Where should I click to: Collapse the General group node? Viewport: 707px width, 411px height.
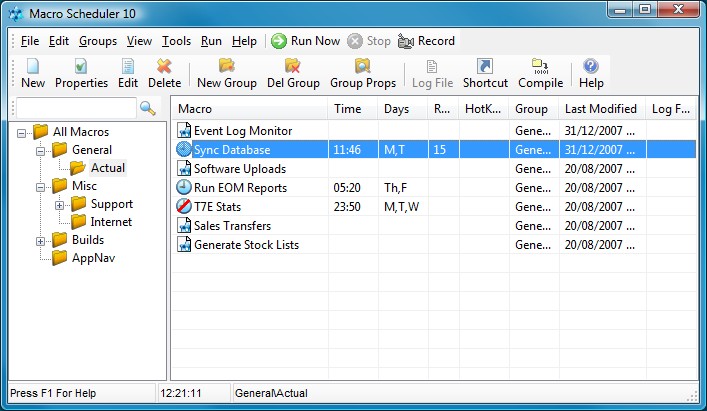click(40, 151)
